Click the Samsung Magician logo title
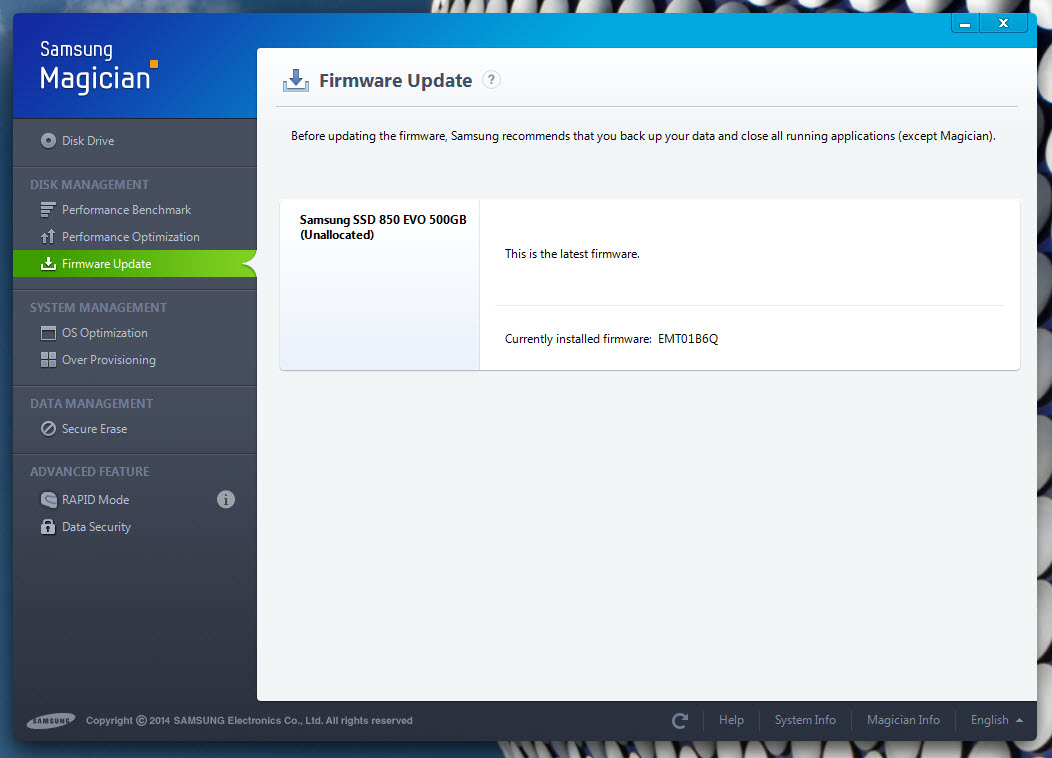Screen dimensions: 1052x758 pos(98,66)
